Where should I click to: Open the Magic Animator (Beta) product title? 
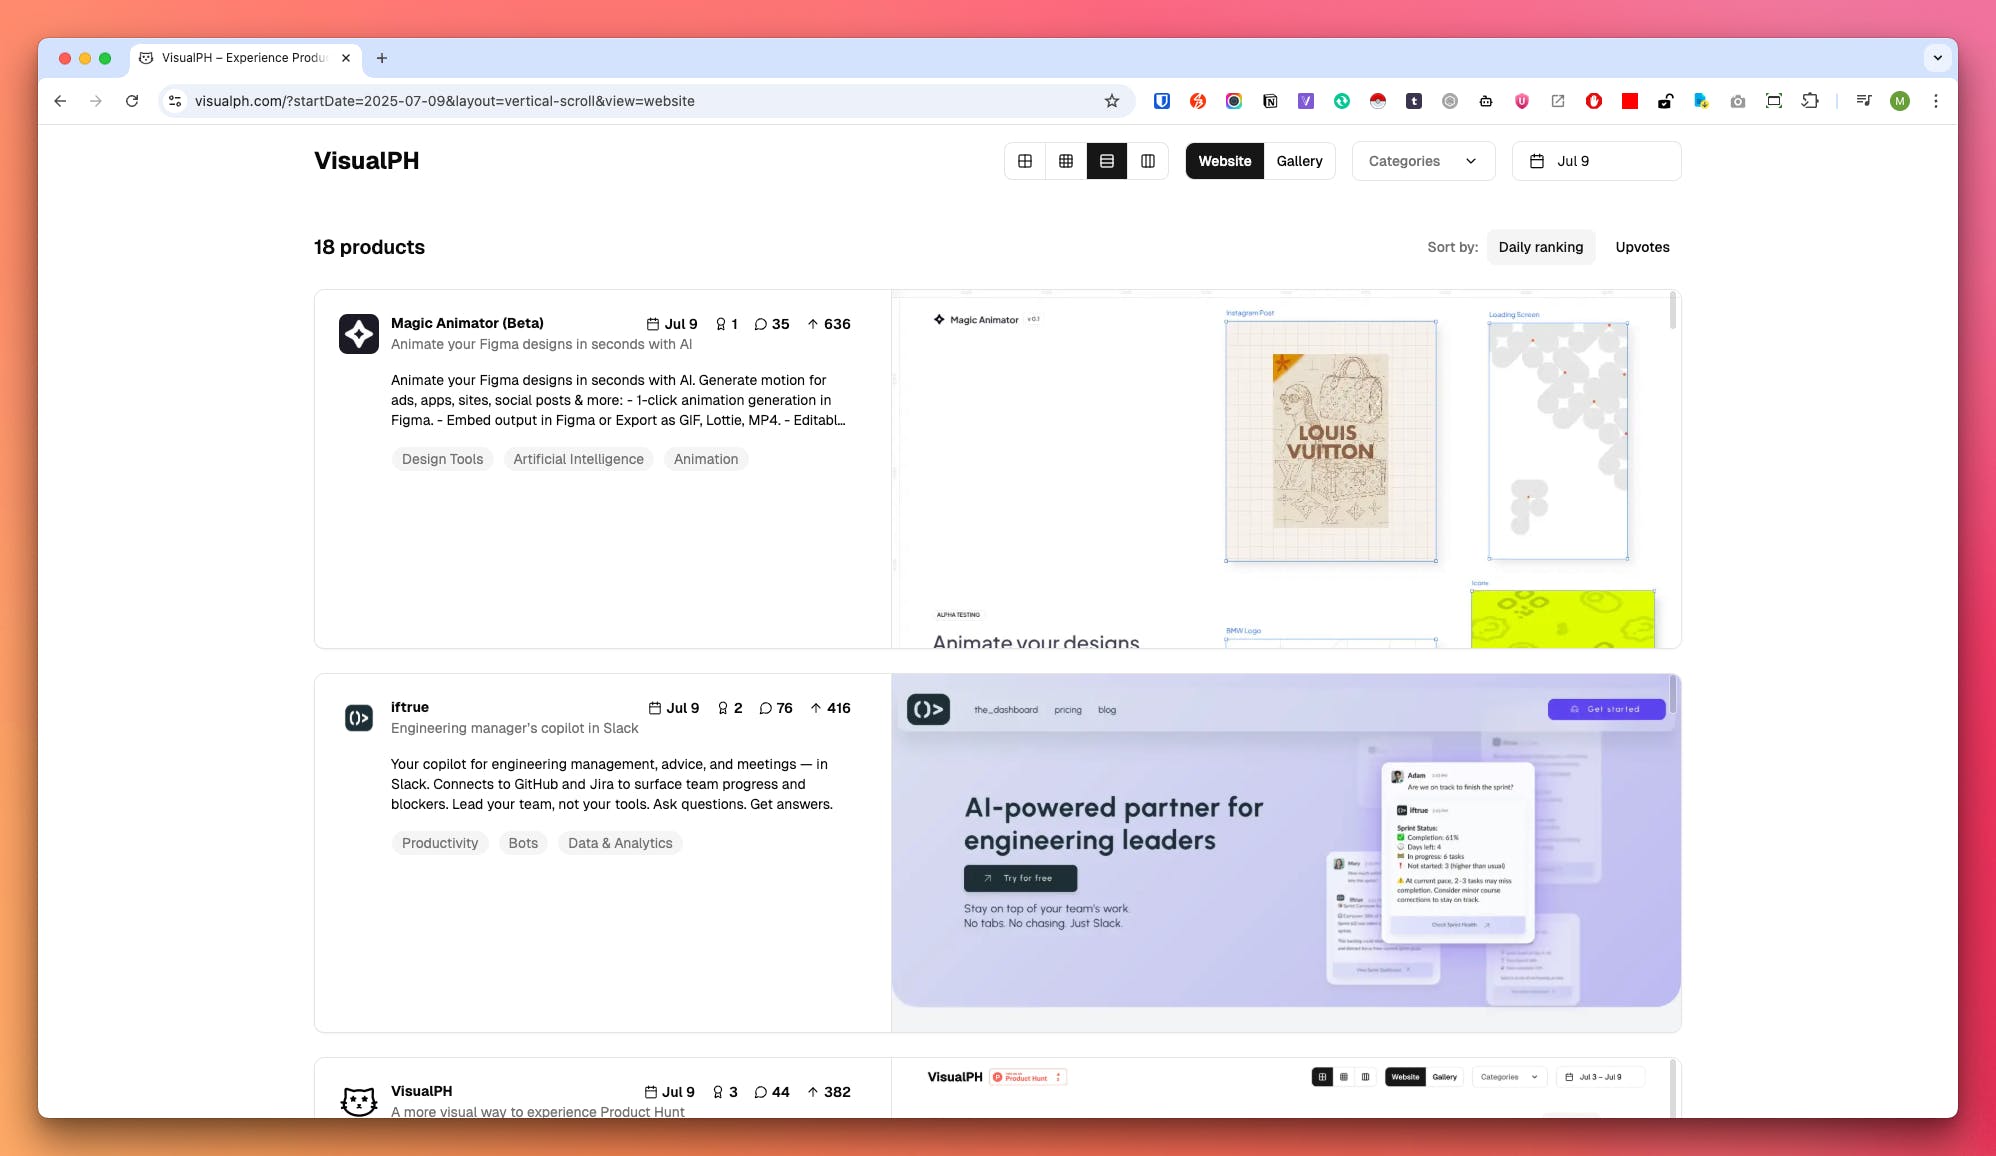pos(467,323)
